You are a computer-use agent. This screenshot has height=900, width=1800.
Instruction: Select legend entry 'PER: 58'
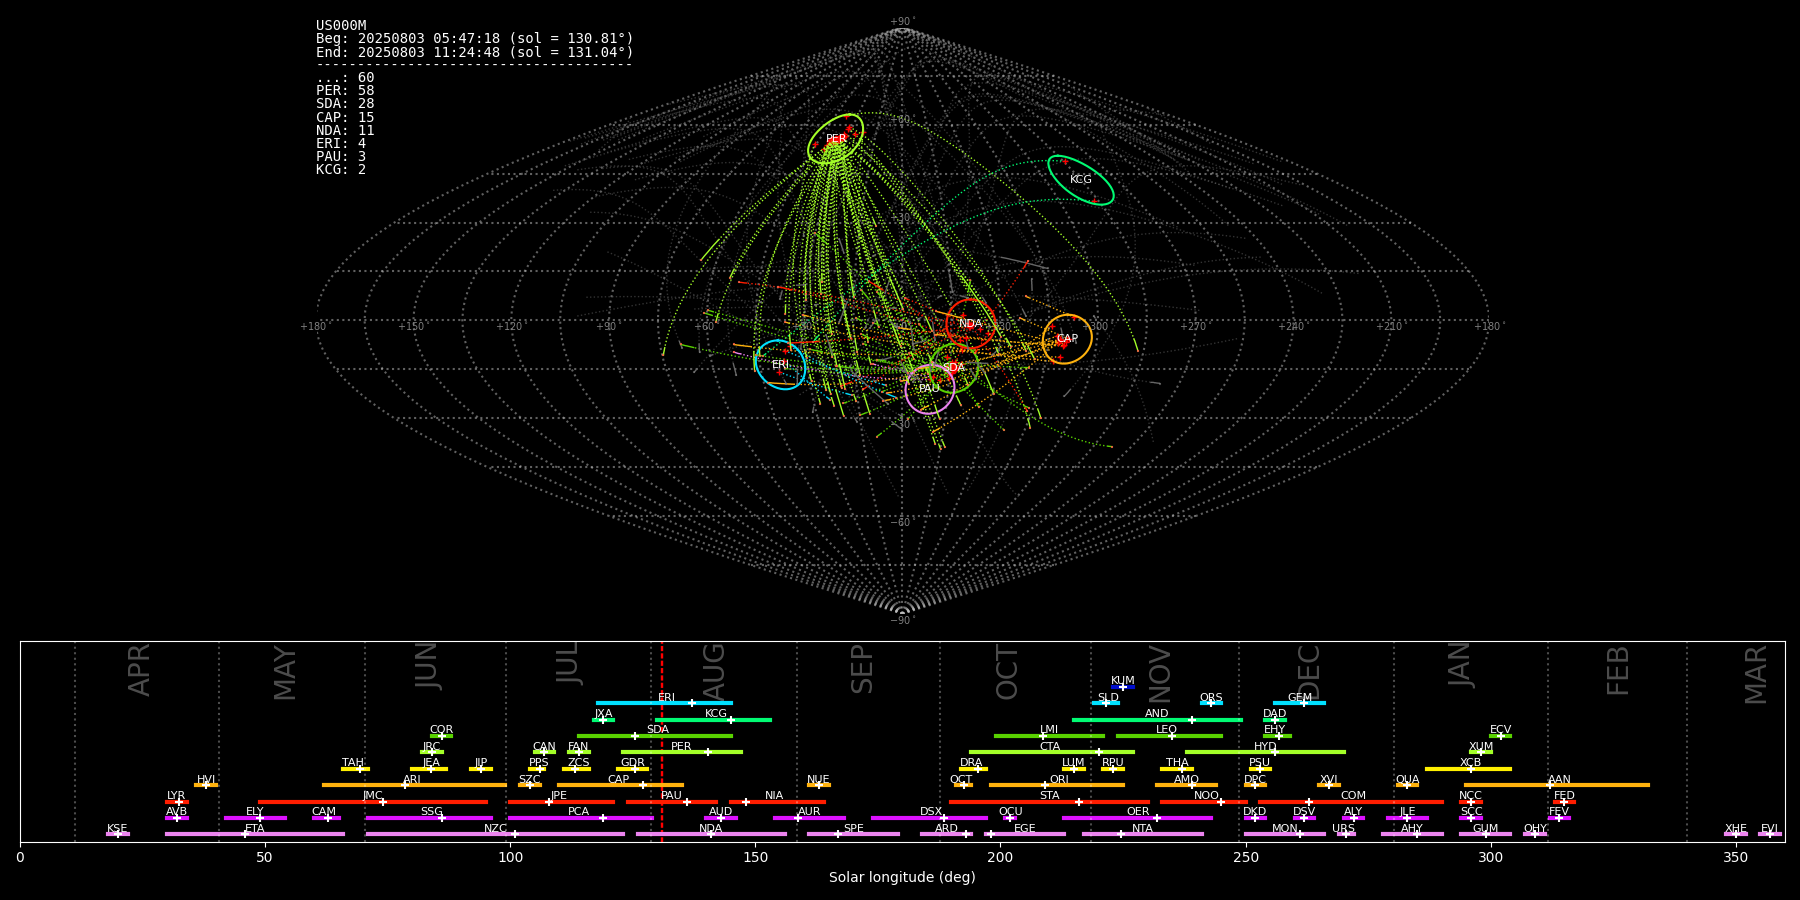pyautogui.click(x=345, y=91)
